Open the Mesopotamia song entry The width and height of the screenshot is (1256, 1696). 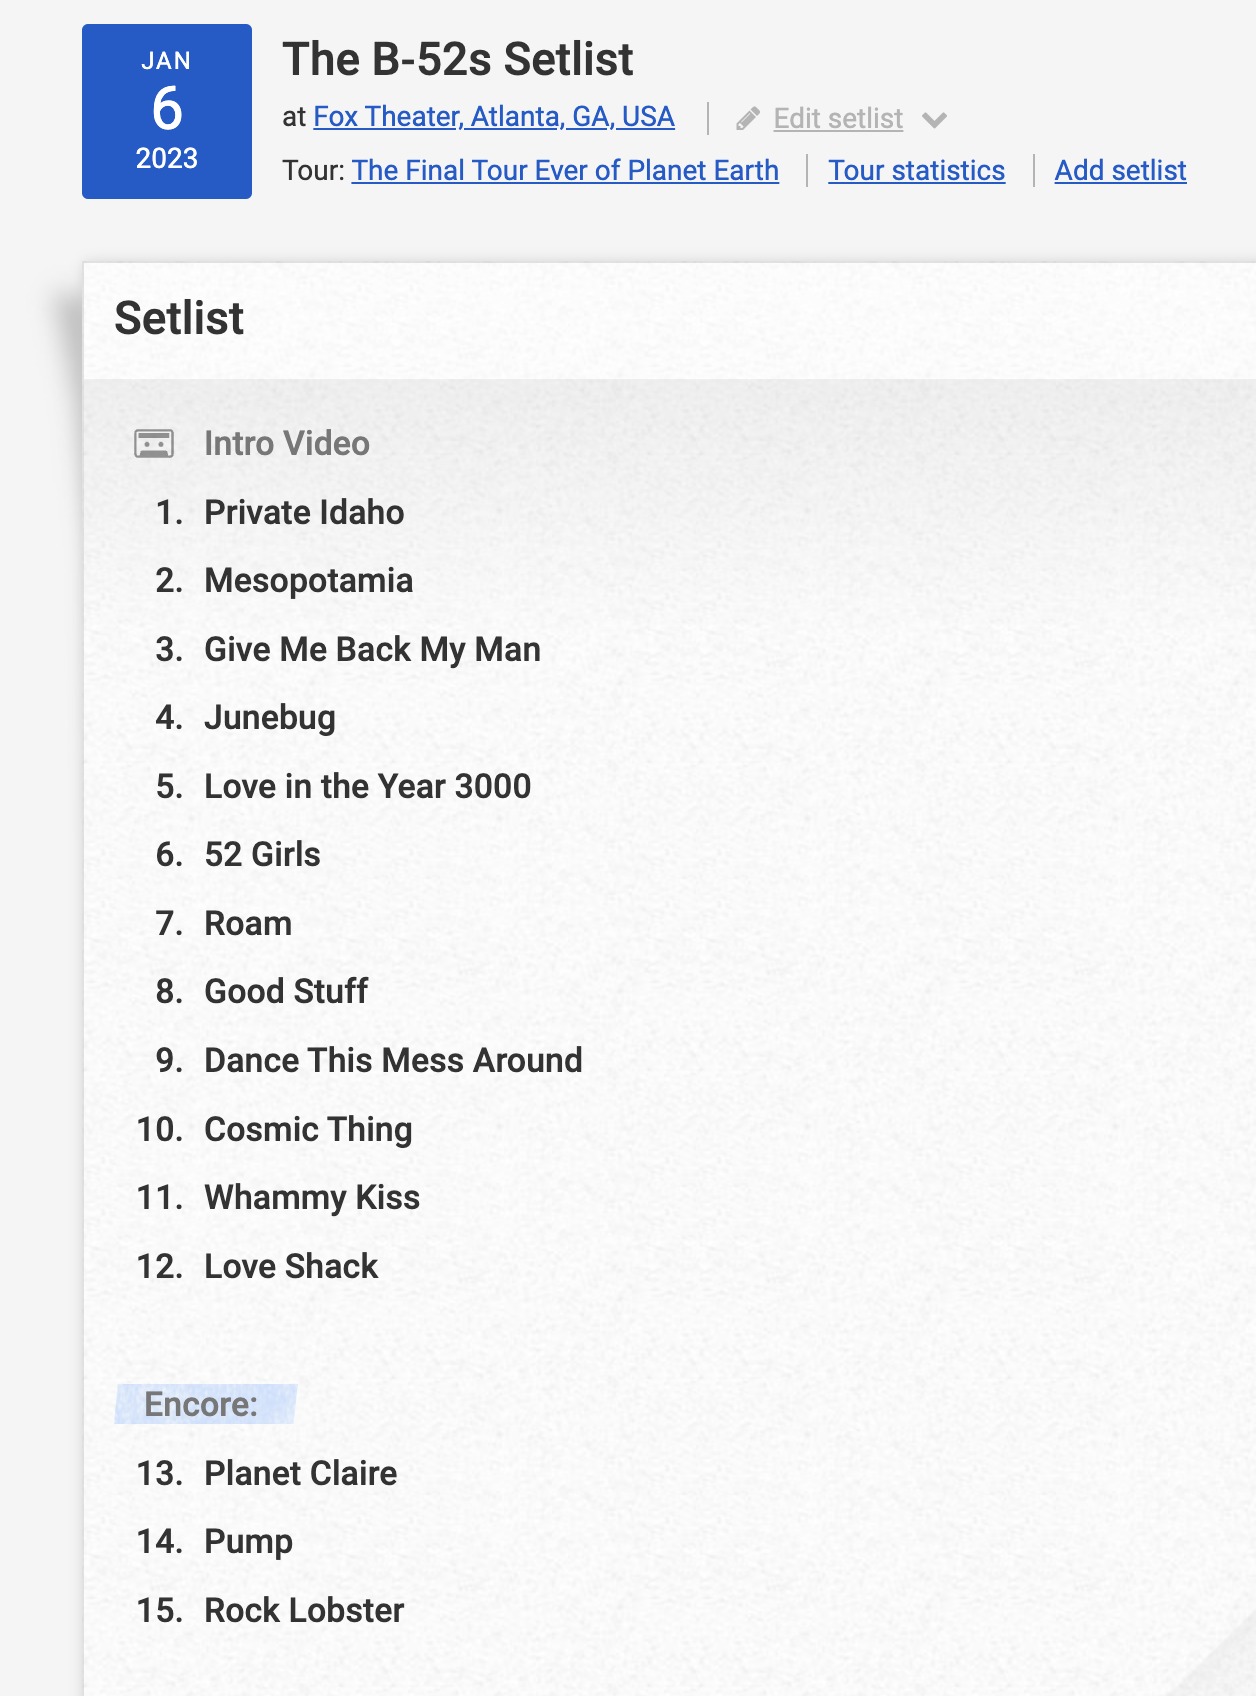coord(308,581)
